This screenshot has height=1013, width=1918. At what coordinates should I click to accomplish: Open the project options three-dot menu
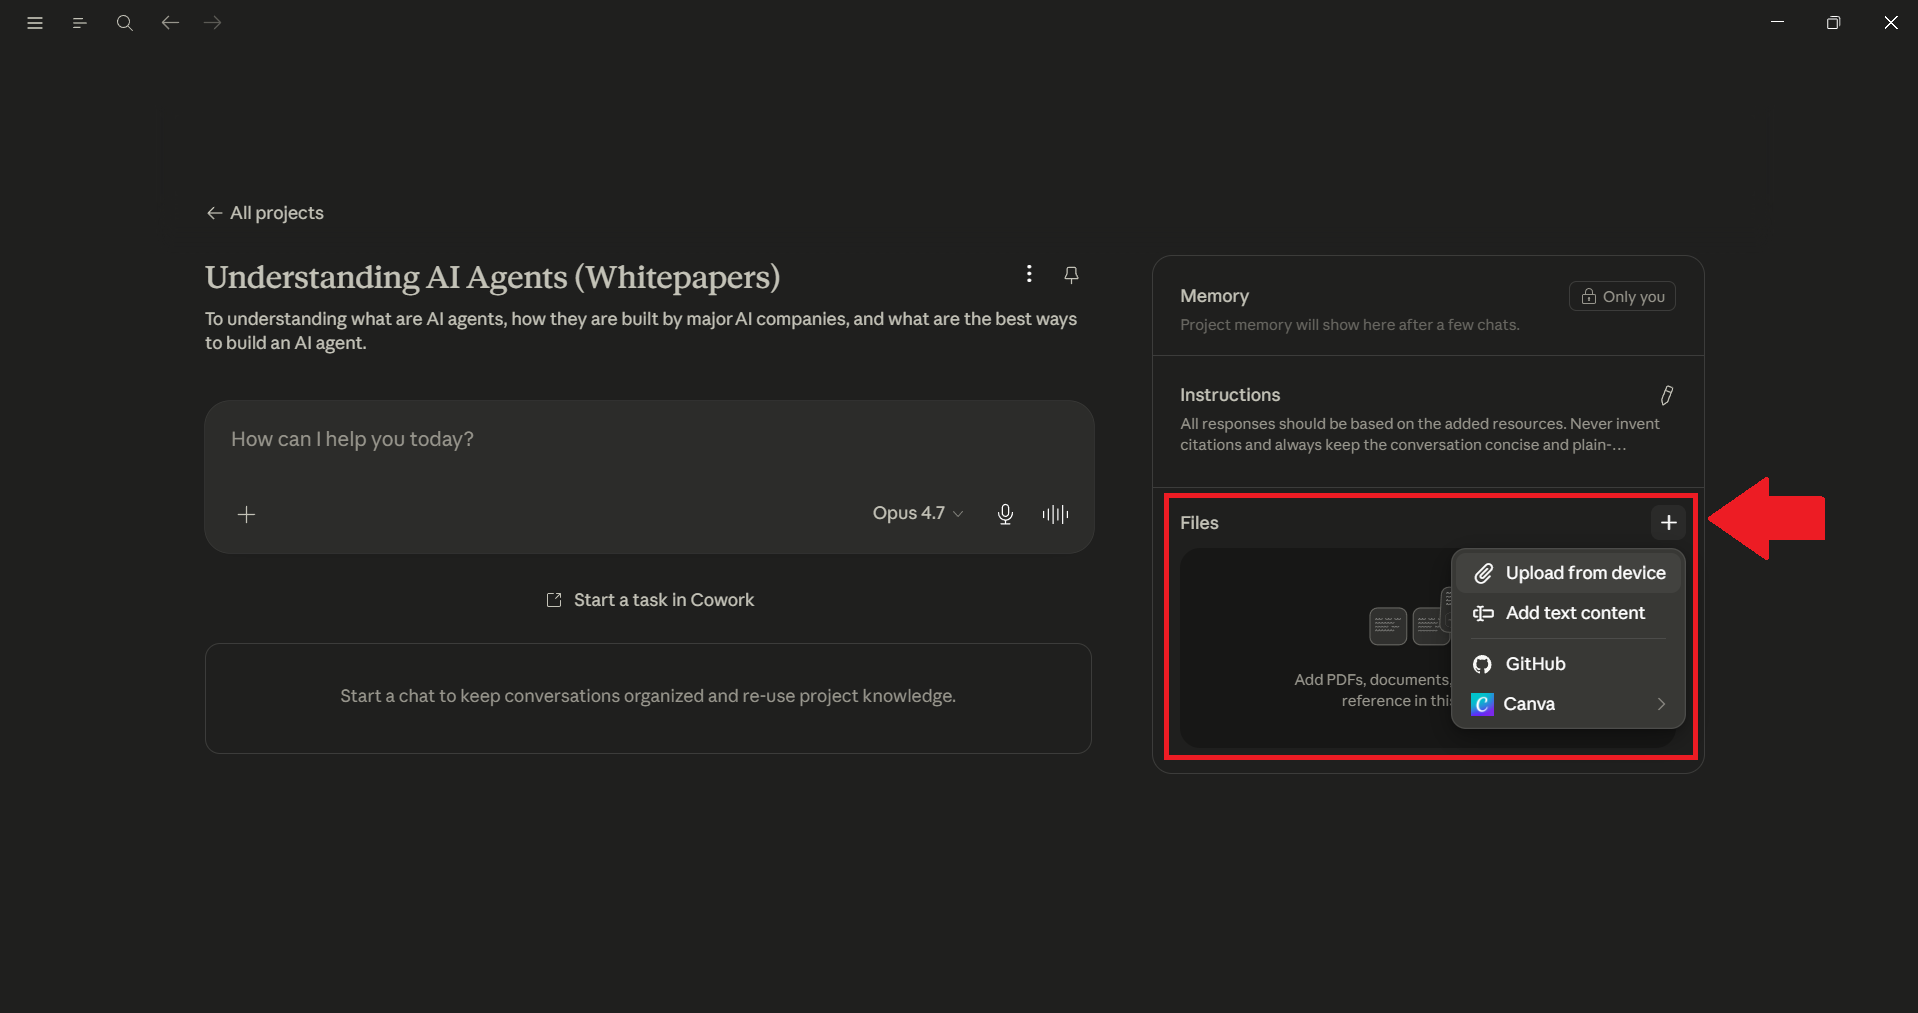[x=1029, y=274]
